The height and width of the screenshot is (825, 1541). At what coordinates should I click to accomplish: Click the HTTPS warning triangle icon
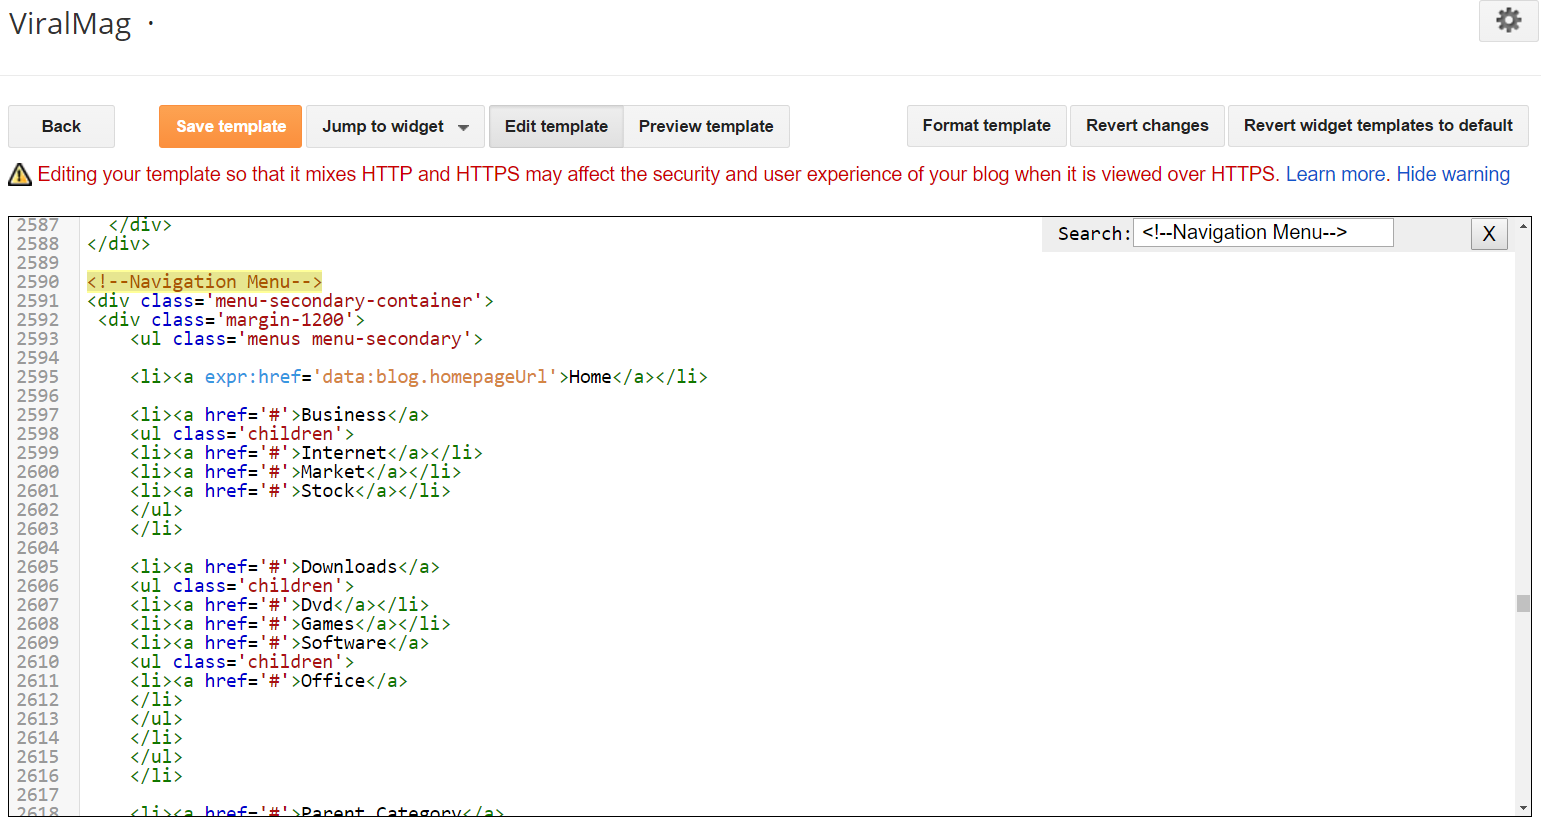20,175
